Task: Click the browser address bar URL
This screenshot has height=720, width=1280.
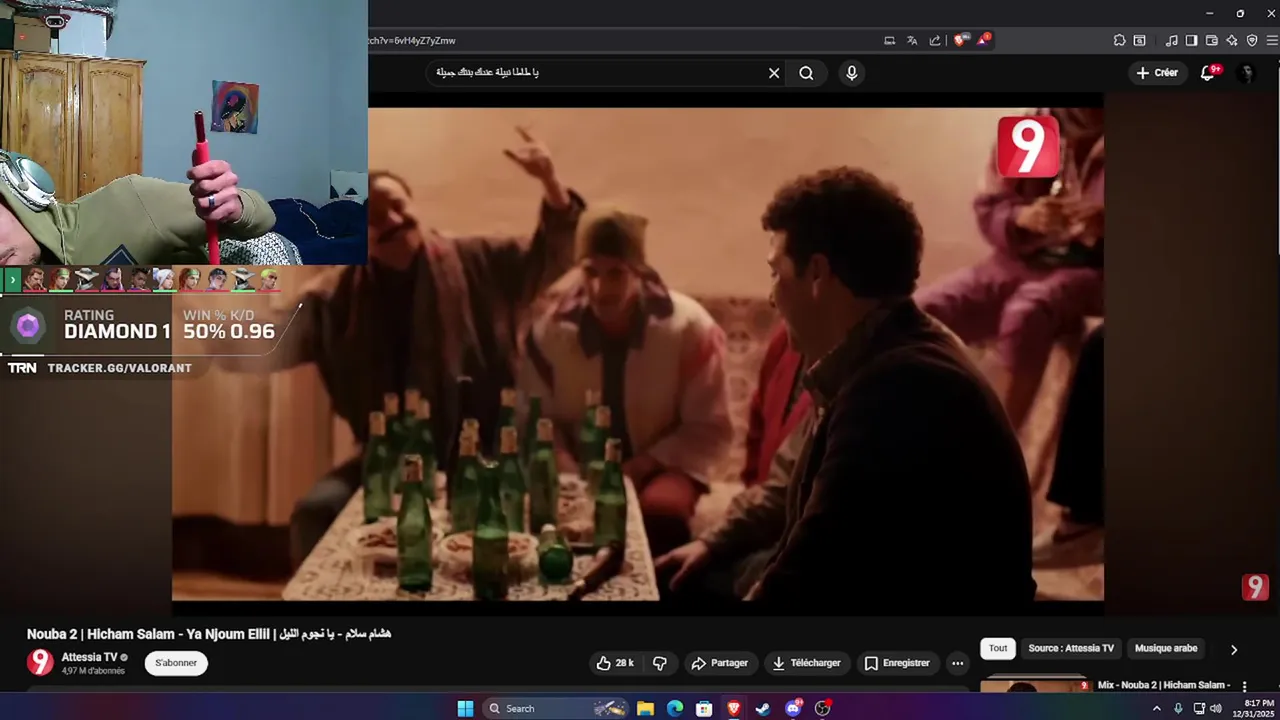Action: point(412,41)
